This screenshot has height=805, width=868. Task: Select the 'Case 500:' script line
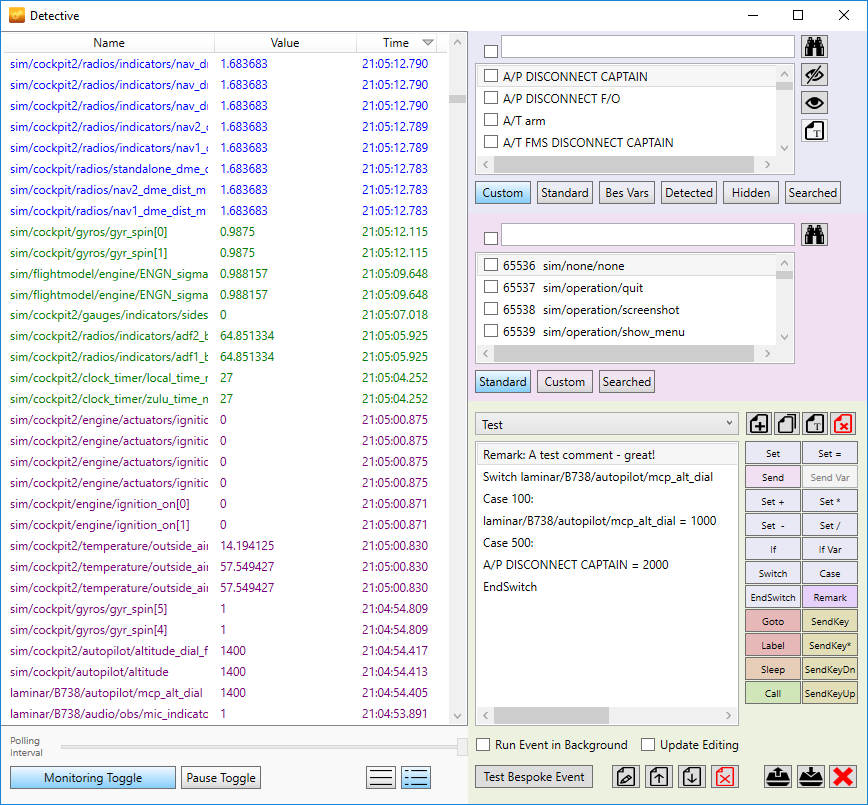coord(607,543)
